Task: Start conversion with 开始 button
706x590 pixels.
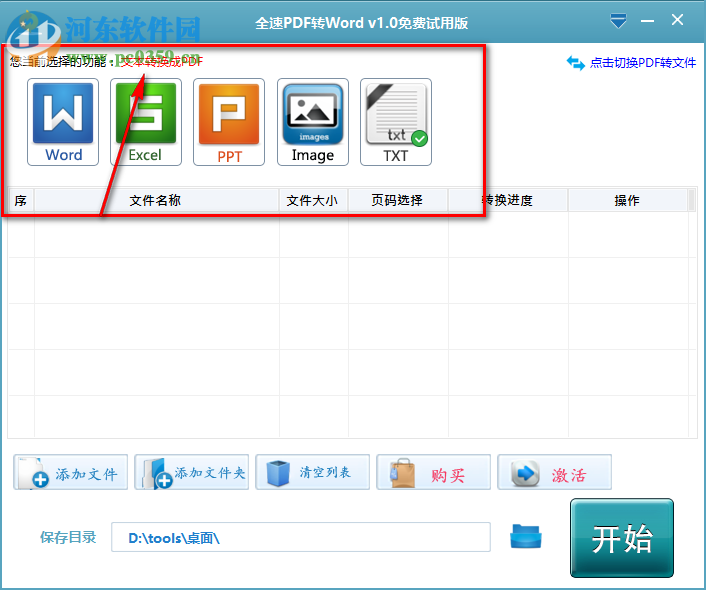Action: [x=622, y=538]
